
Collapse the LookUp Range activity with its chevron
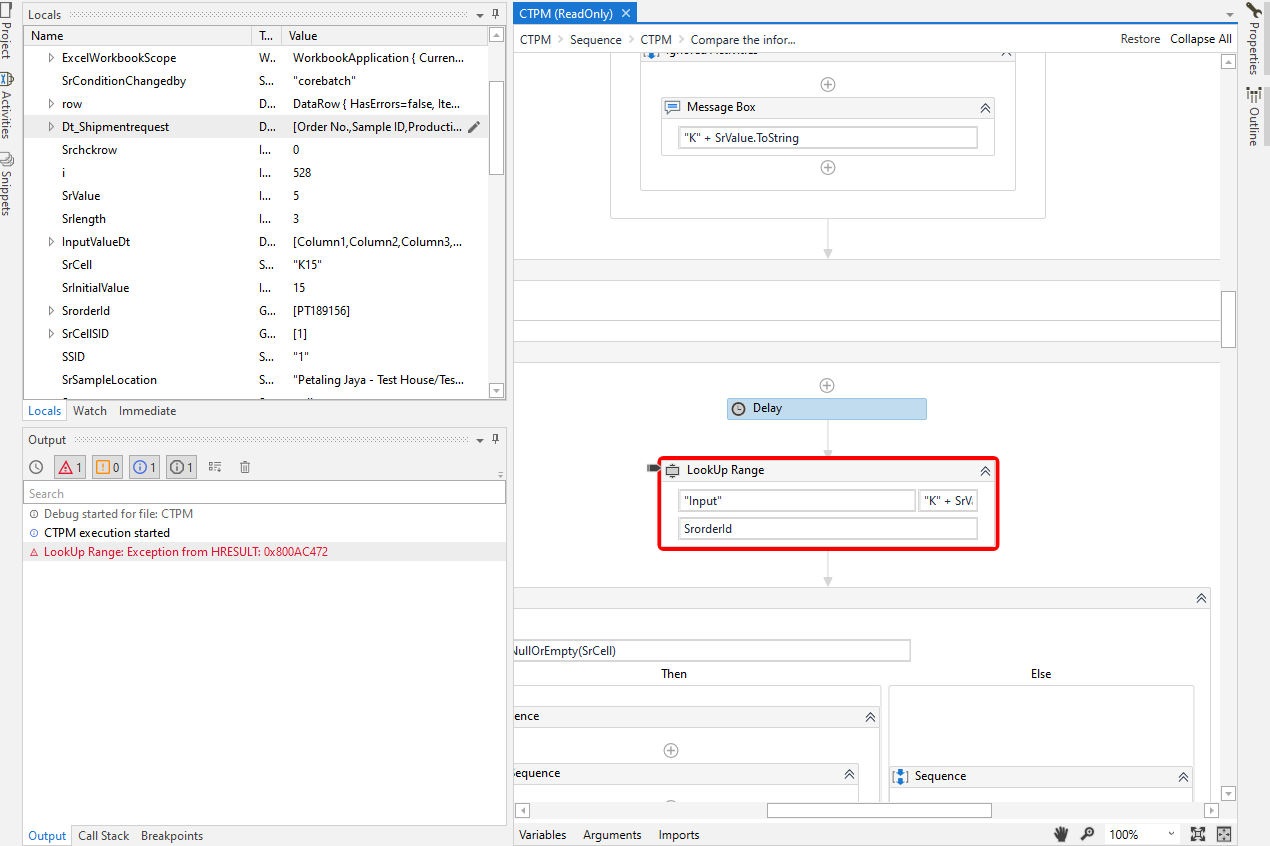point(984,470)
